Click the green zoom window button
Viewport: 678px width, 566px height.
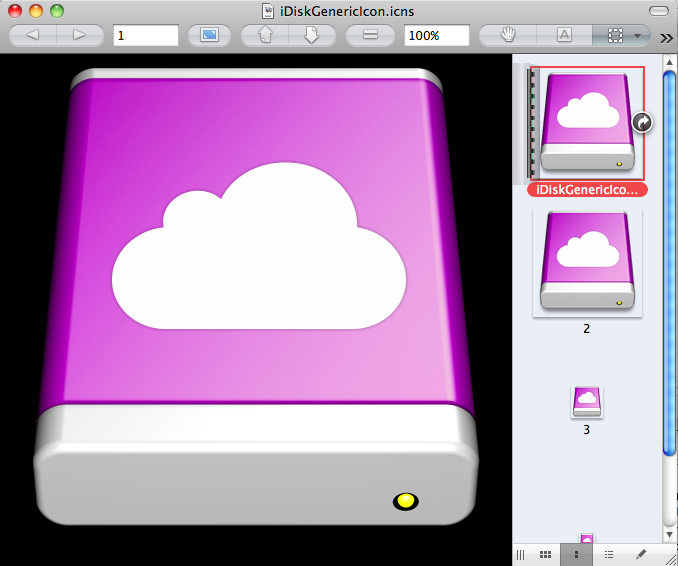57,11
